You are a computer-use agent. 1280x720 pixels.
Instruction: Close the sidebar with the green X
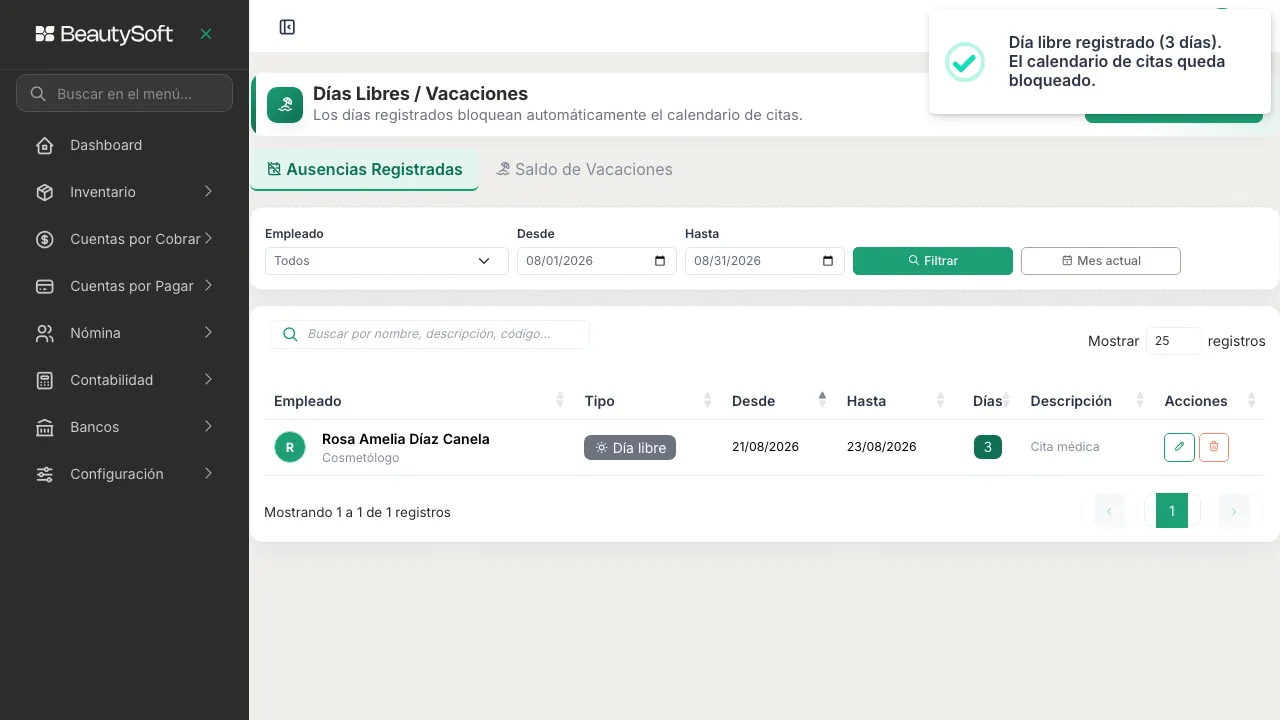click(206, 34)
